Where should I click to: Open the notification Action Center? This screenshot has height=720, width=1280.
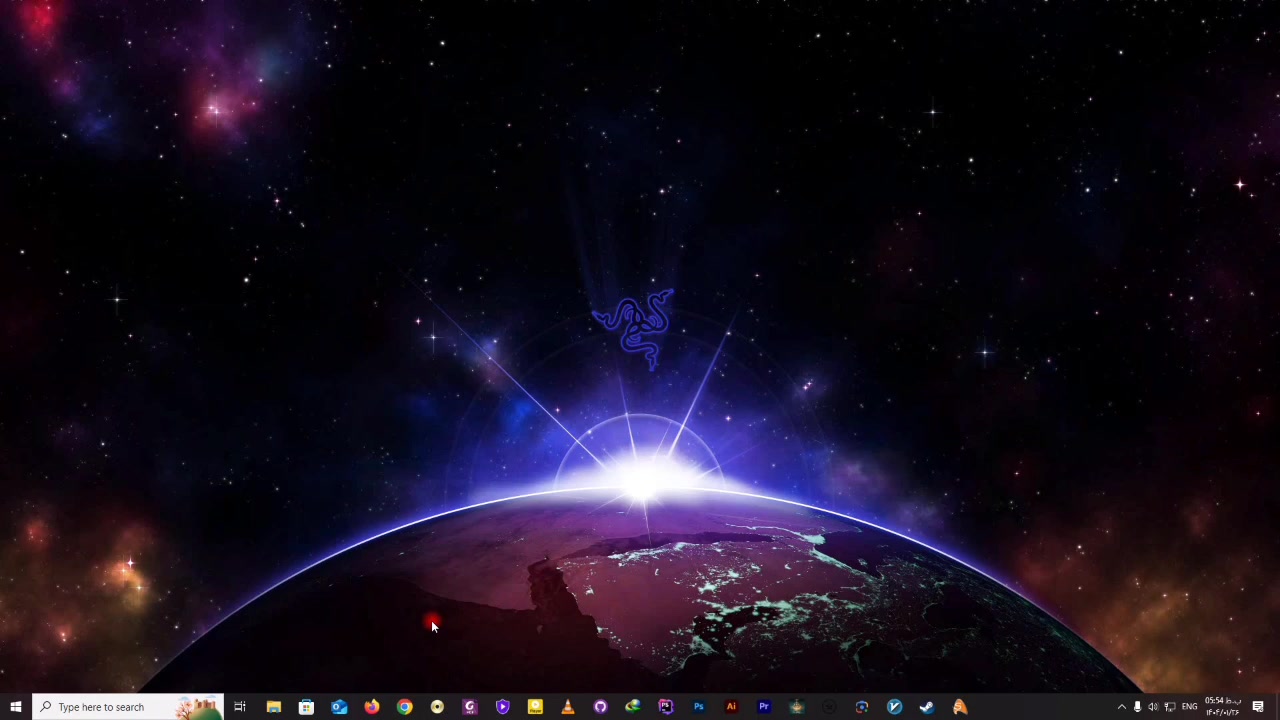pos(1258,707)
